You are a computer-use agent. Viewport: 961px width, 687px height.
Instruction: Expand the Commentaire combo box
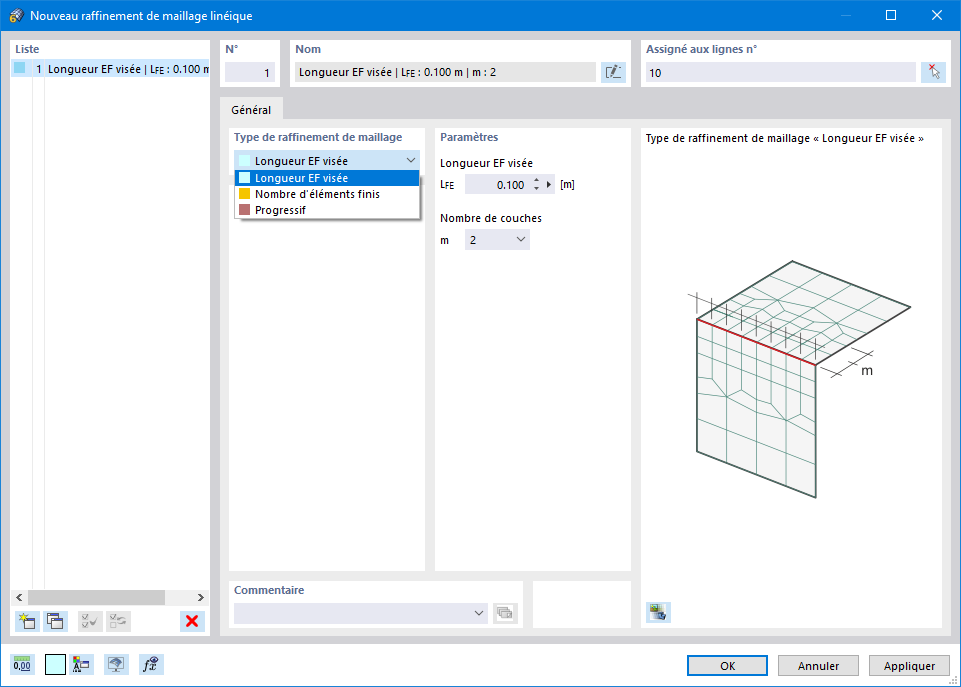tap(479, 613)
